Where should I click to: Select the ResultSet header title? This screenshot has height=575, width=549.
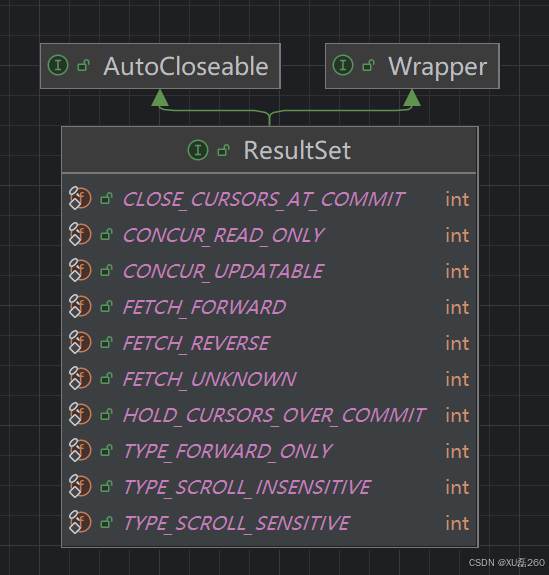coord(297,150)
